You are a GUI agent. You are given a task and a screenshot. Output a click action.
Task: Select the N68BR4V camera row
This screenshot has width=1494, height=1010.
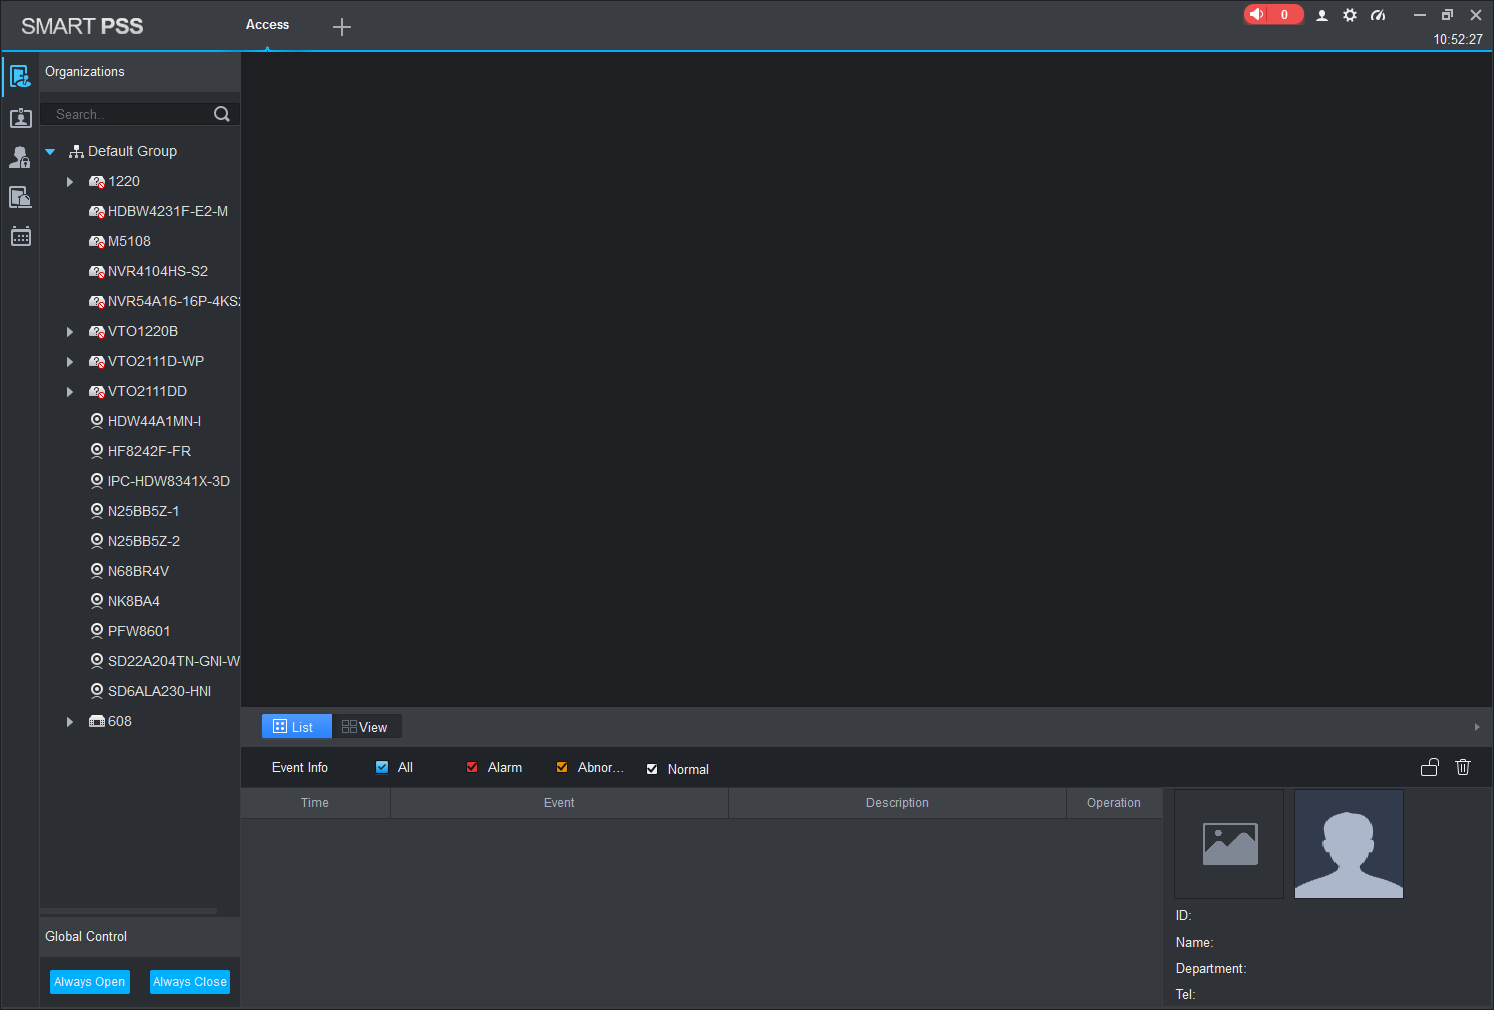(x=140, y=571)
